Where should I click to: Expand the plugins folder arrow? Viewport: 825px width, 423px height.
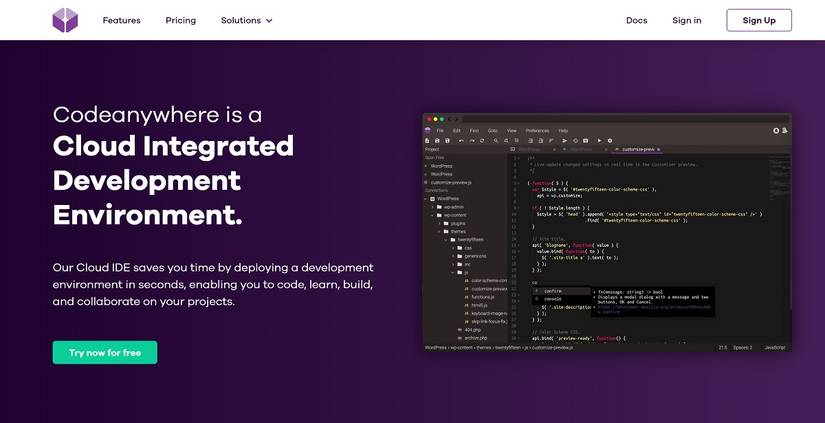[439, 224]
